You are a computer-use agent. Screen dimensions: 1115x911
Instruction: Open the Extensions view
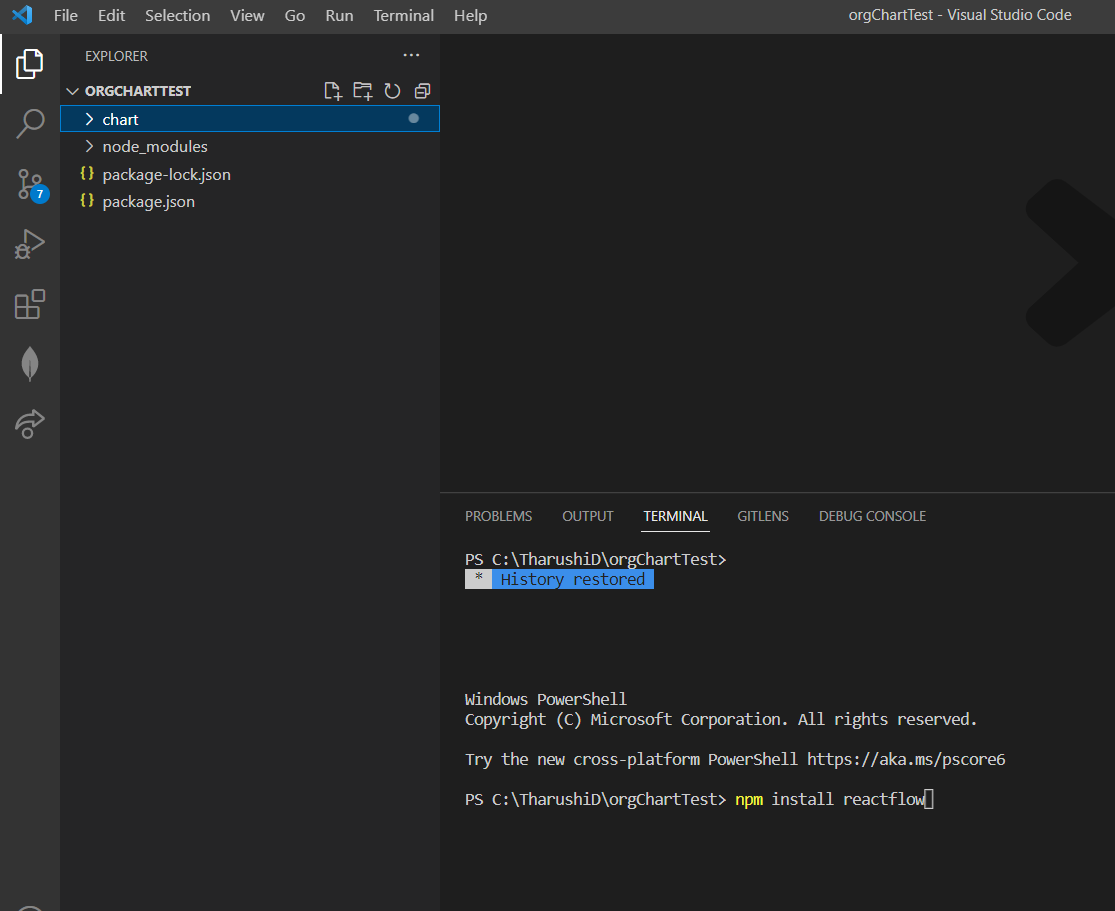click(x=30, y=304)
